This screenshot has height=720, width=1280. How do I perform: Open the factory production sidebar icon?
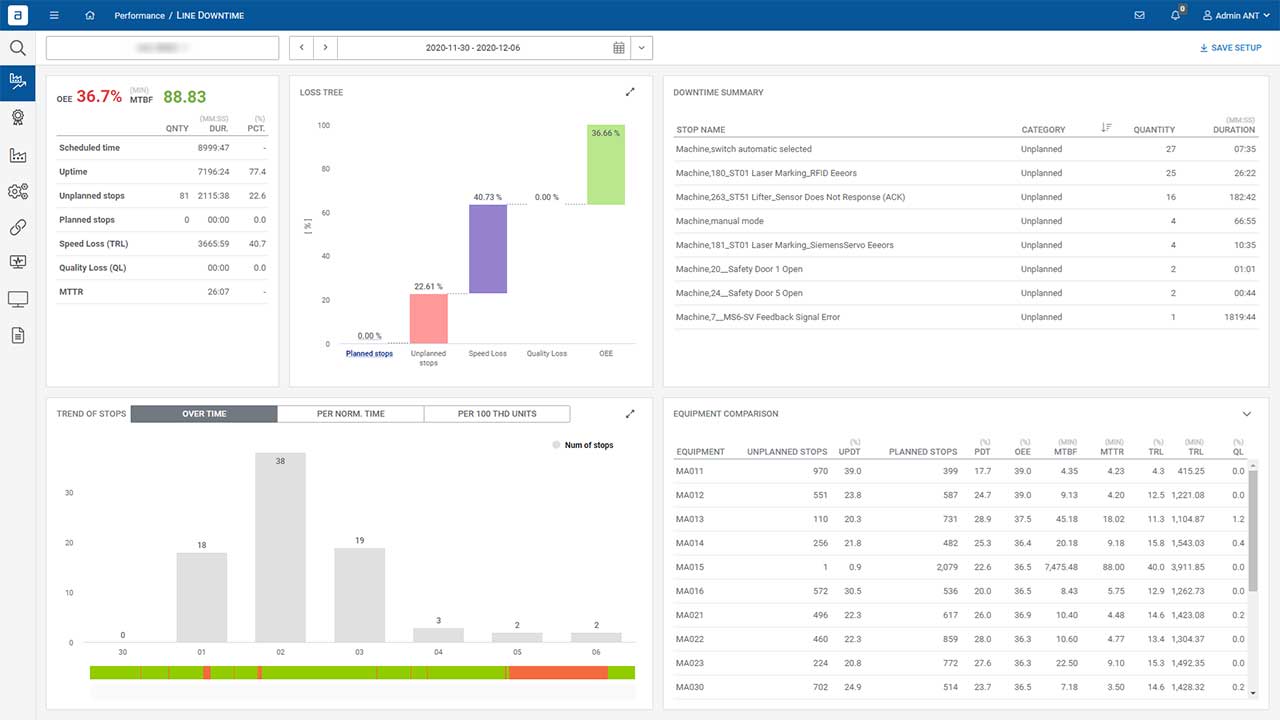pyautogui.click(x=17, y=155)
